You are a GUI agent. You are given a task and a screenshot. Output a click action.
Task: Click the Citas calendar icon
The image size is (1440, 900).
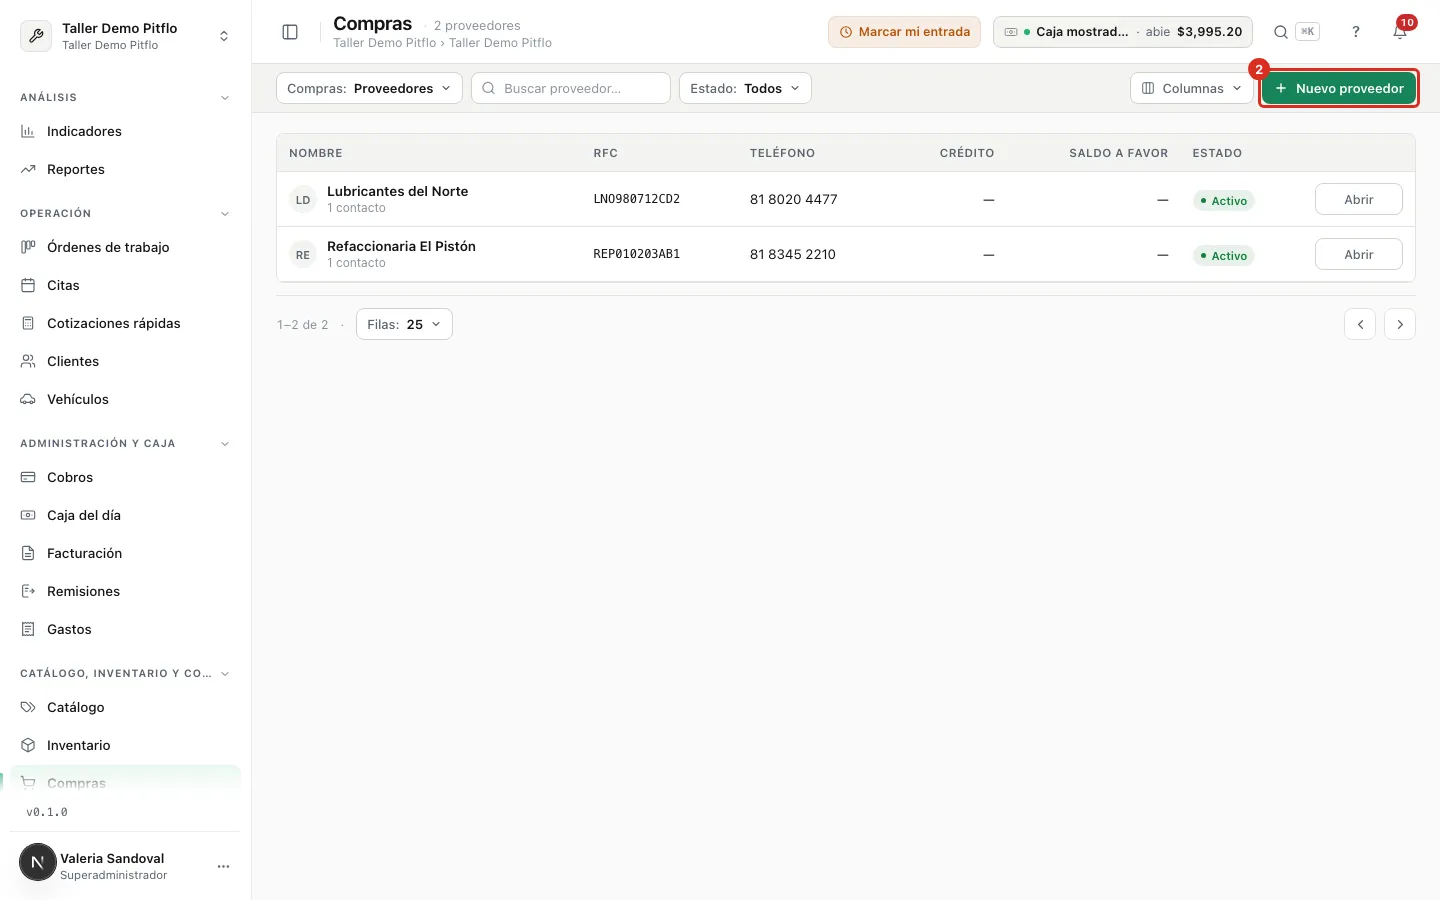point(28,285)
